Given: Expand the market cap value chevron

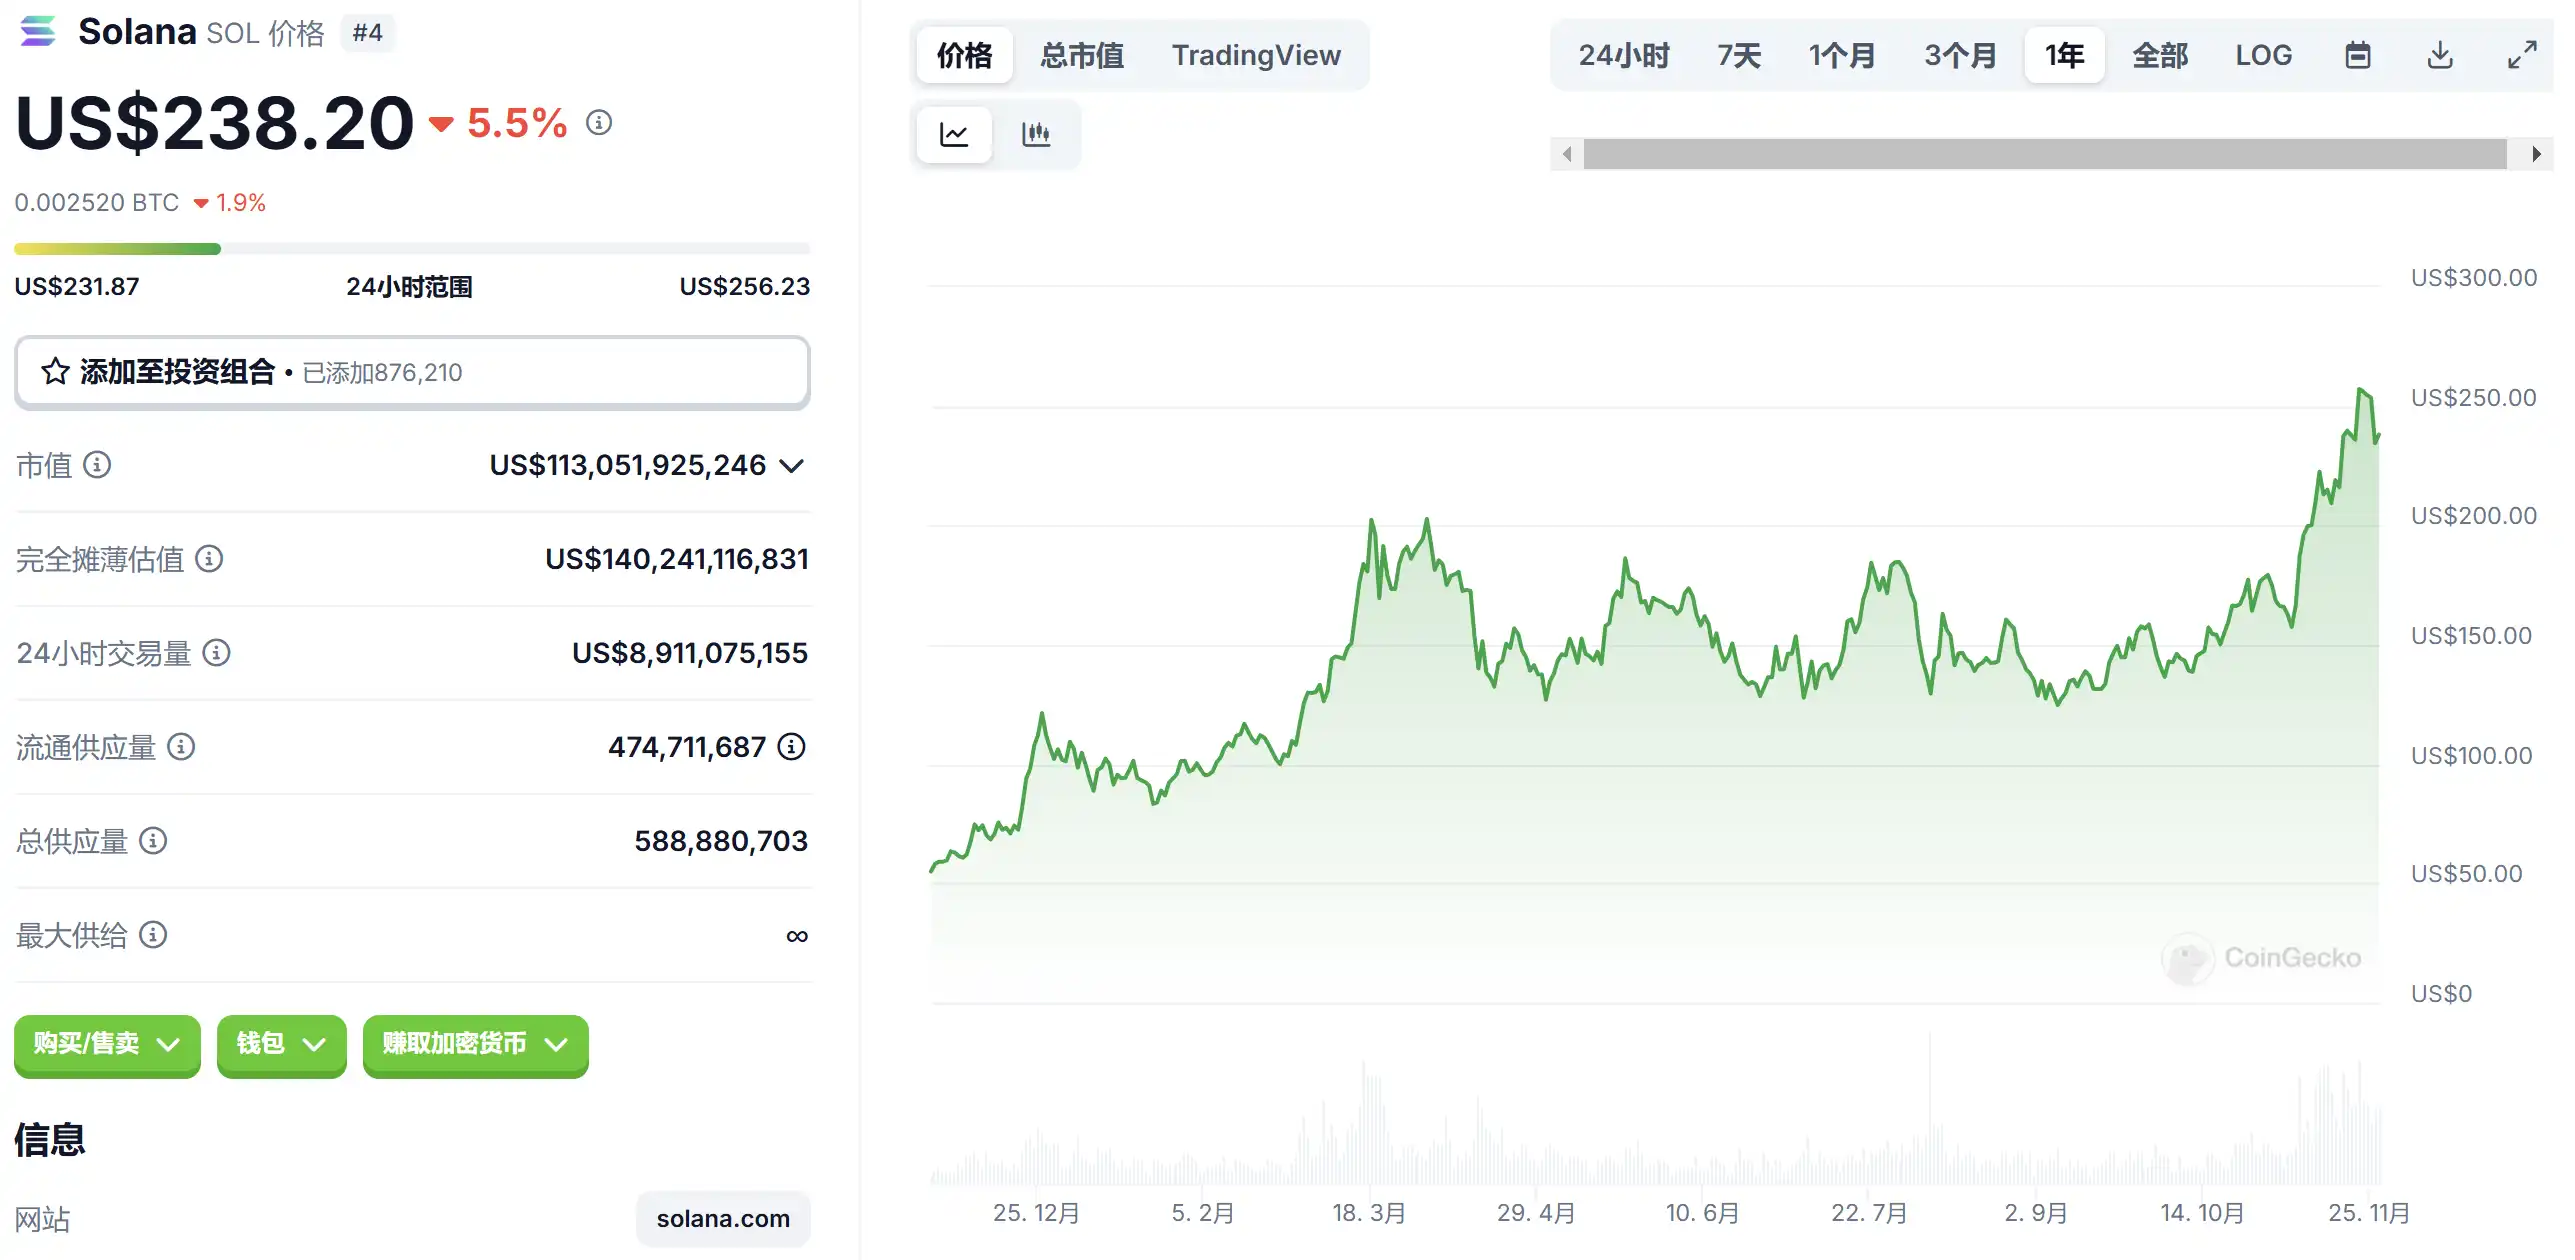Looking at the screenshot, I should [792, 466].
